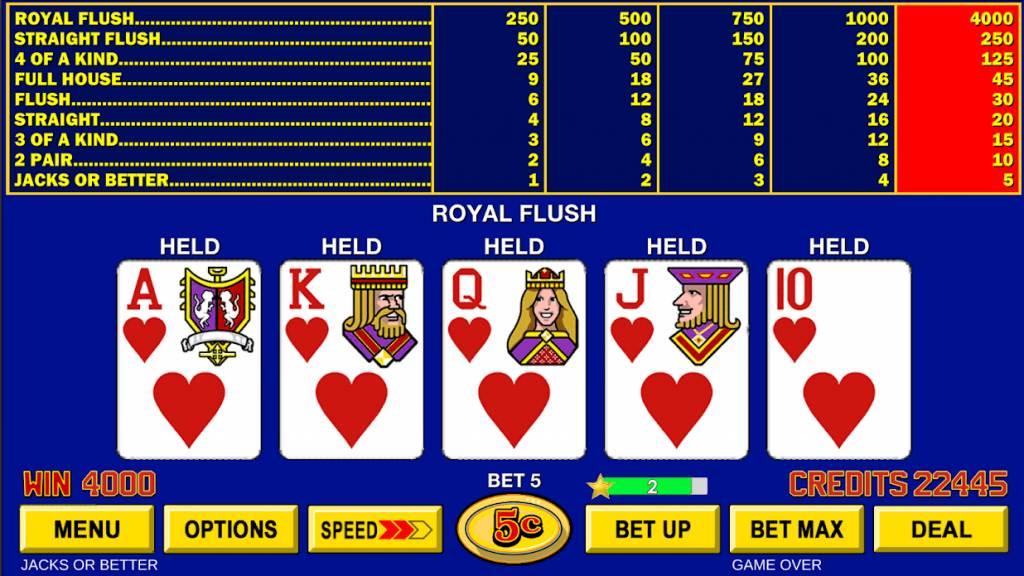Click the CREDITS 22445 display
The width and height of the screenshot is (1024, 576).
[898, 484]
